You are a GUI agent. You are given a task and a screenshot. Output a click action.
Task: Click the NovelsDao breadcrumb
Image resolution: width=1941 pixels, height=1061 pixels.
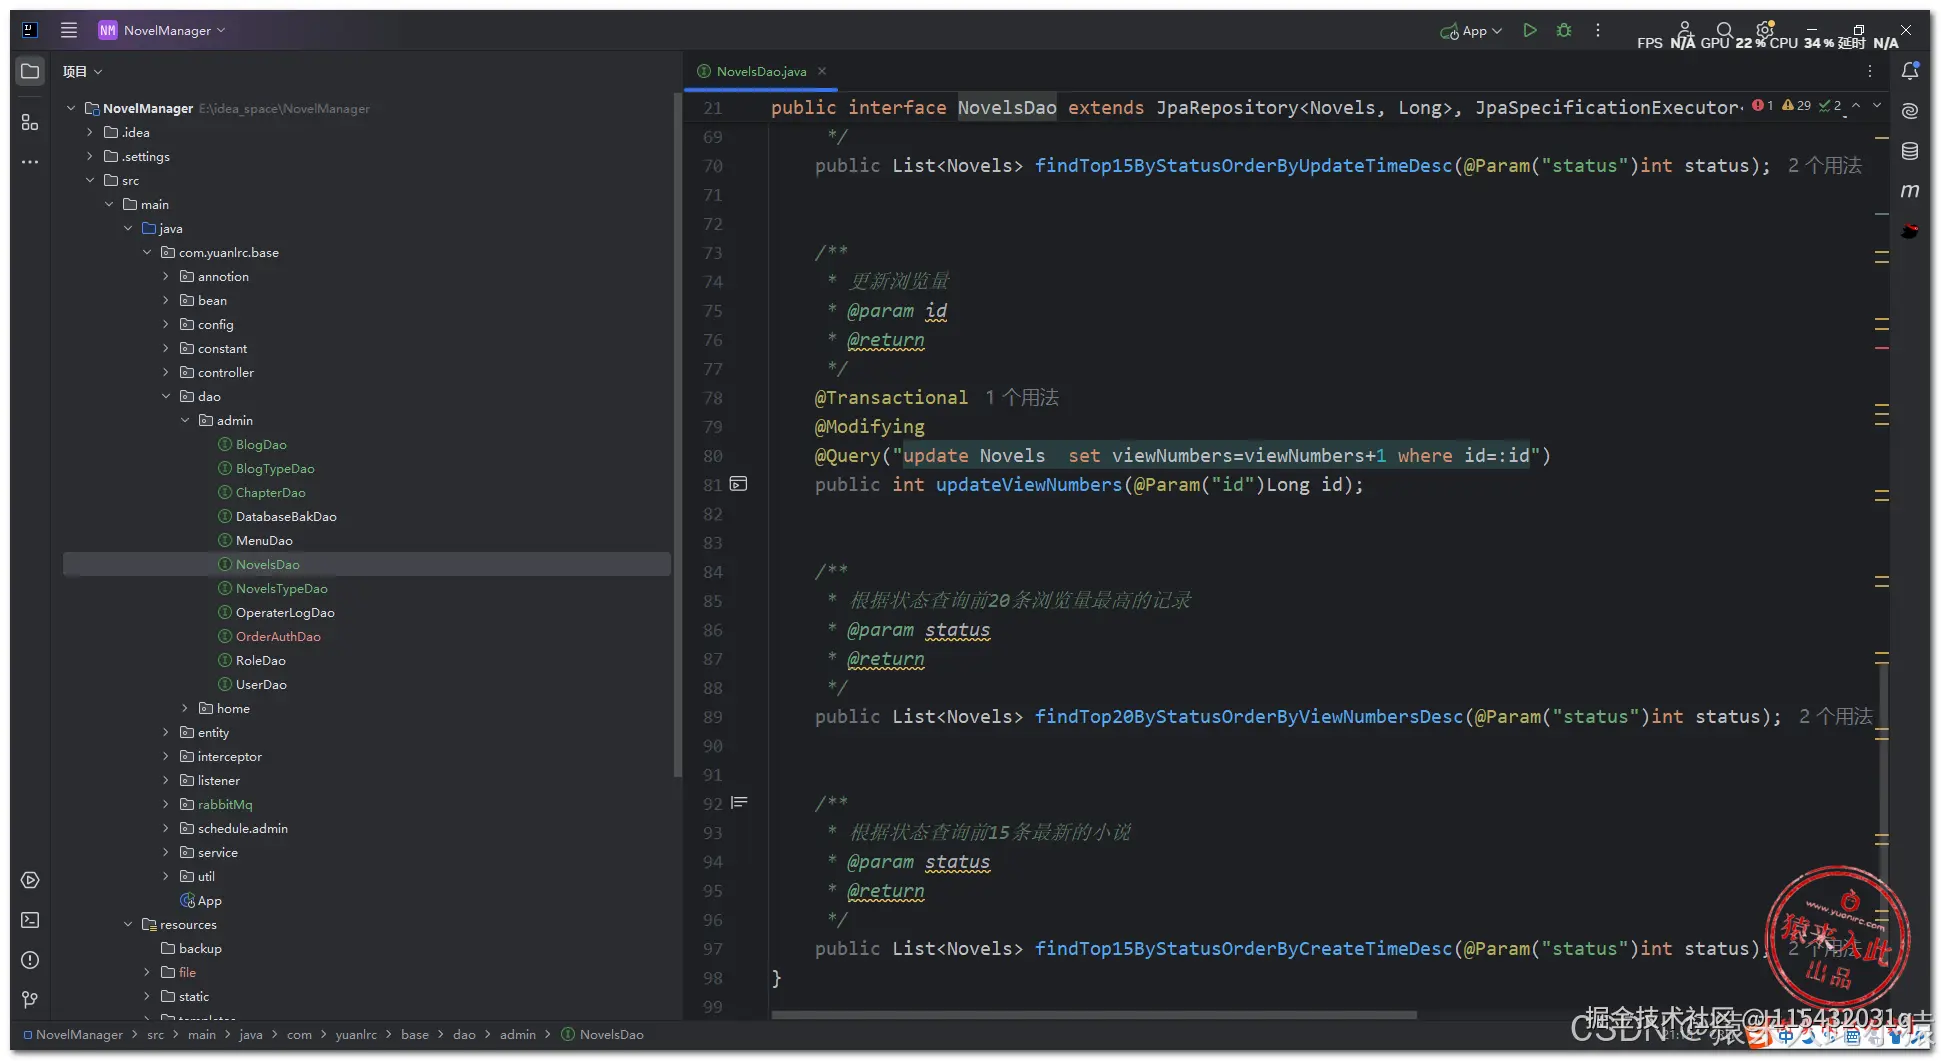(x=602, y=1034)
